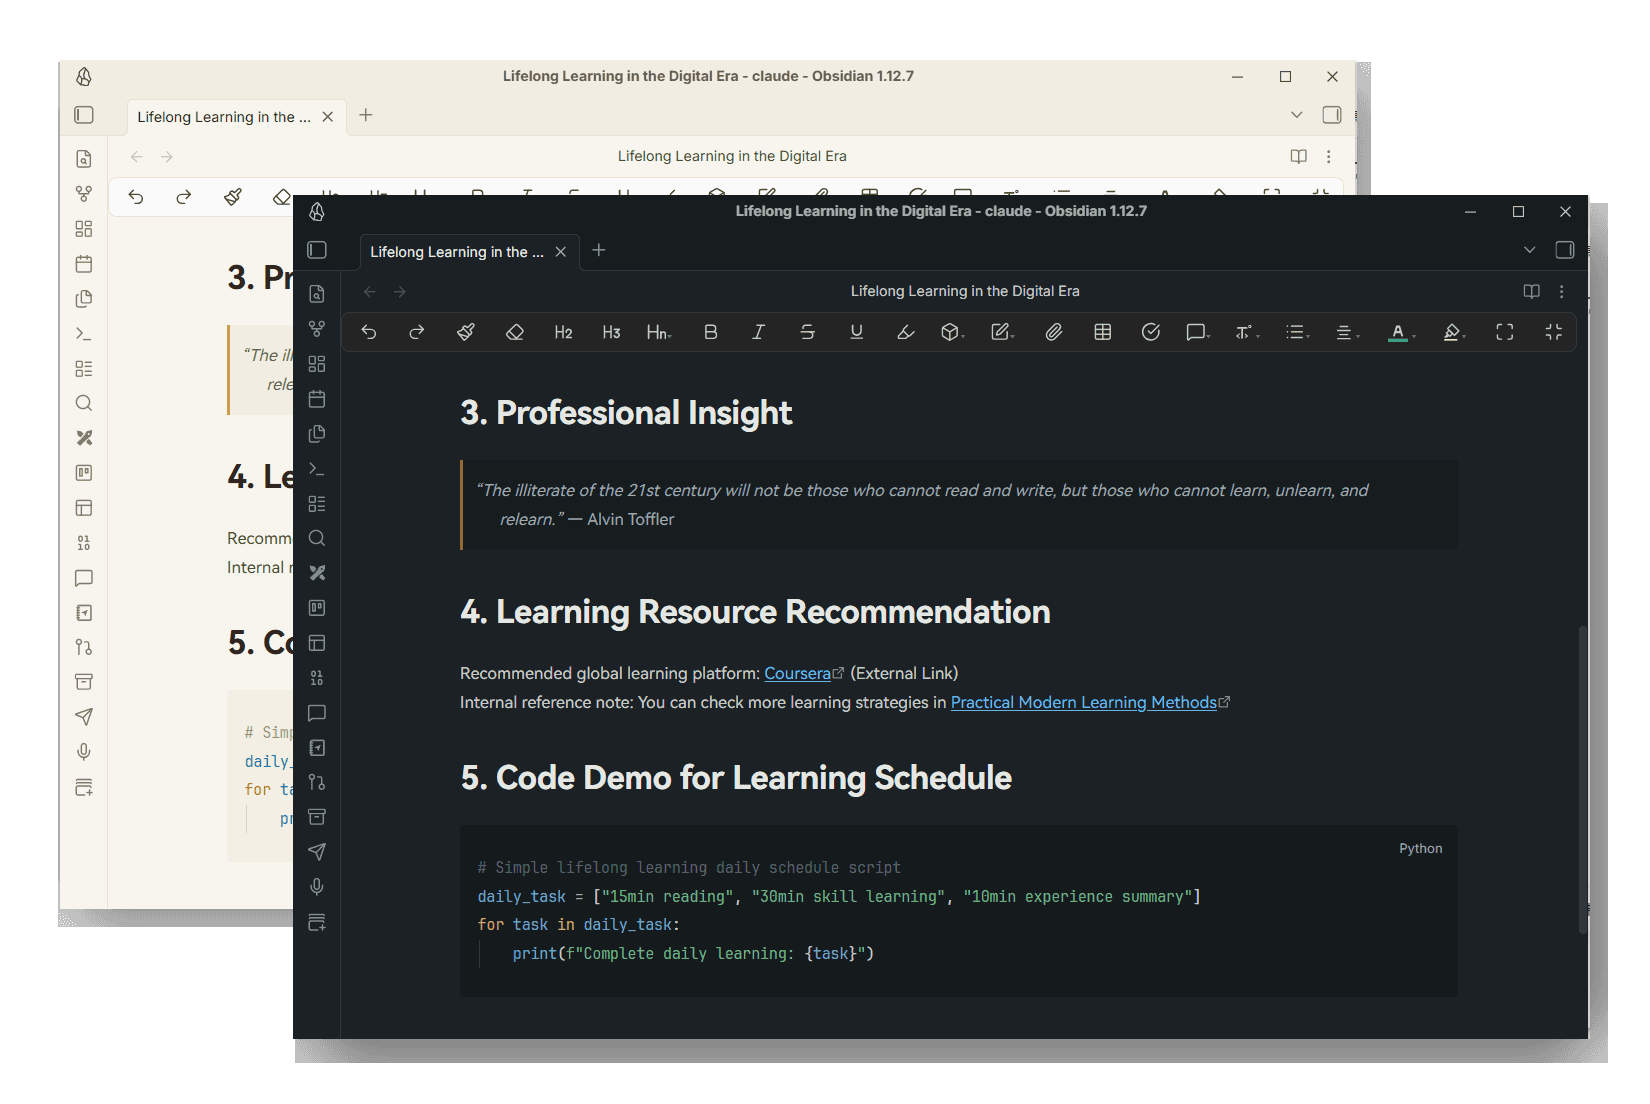Image resolution: width=1650 pixels, height=1104 pixels.
Task: Toggle the right sidebar in front window
Action: coord(1565,250)
